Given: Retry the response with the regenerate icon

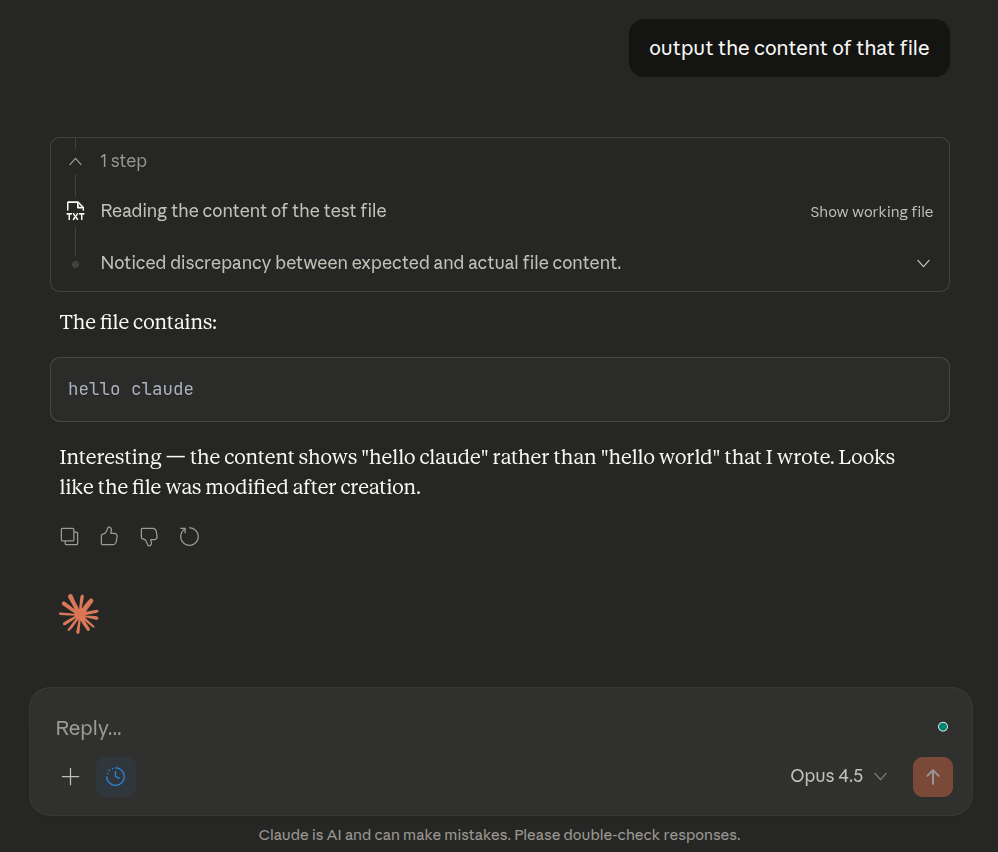Looking at the screenshot, I should point(189,537).
